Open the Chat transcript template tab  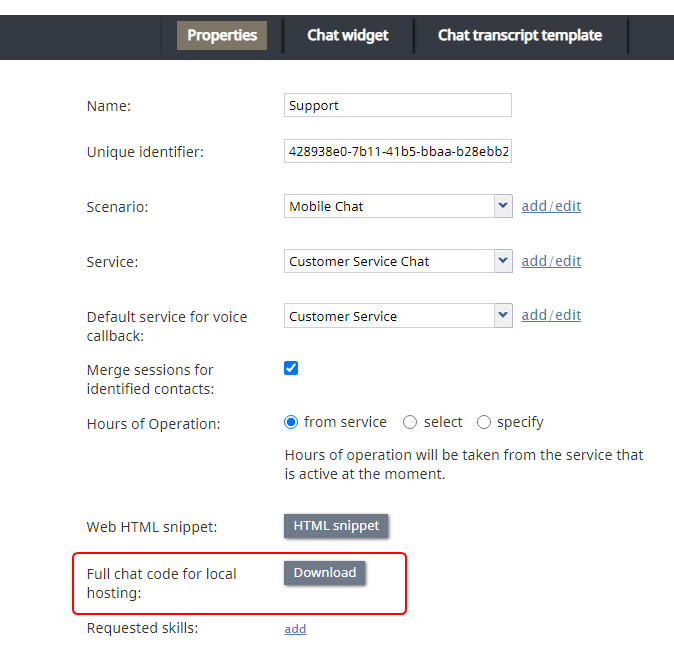(520, 35)
